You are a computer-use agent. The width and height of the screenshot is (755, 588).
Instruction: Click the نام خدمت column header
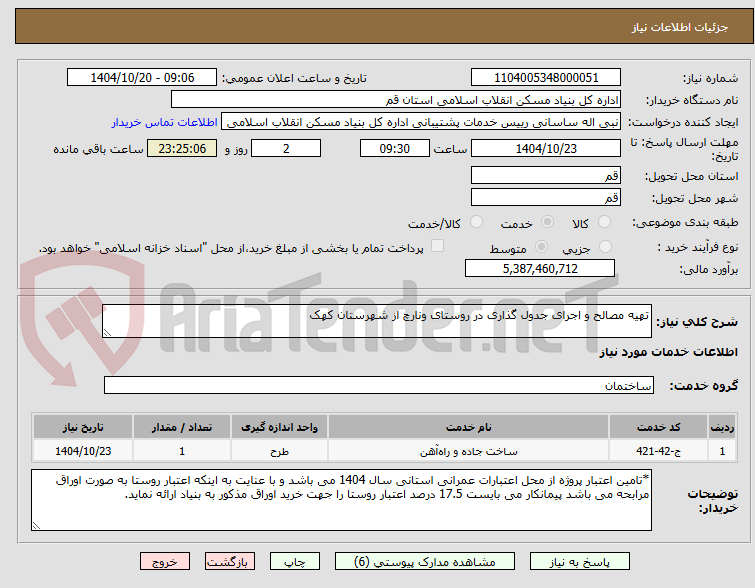tap(469, 427)
